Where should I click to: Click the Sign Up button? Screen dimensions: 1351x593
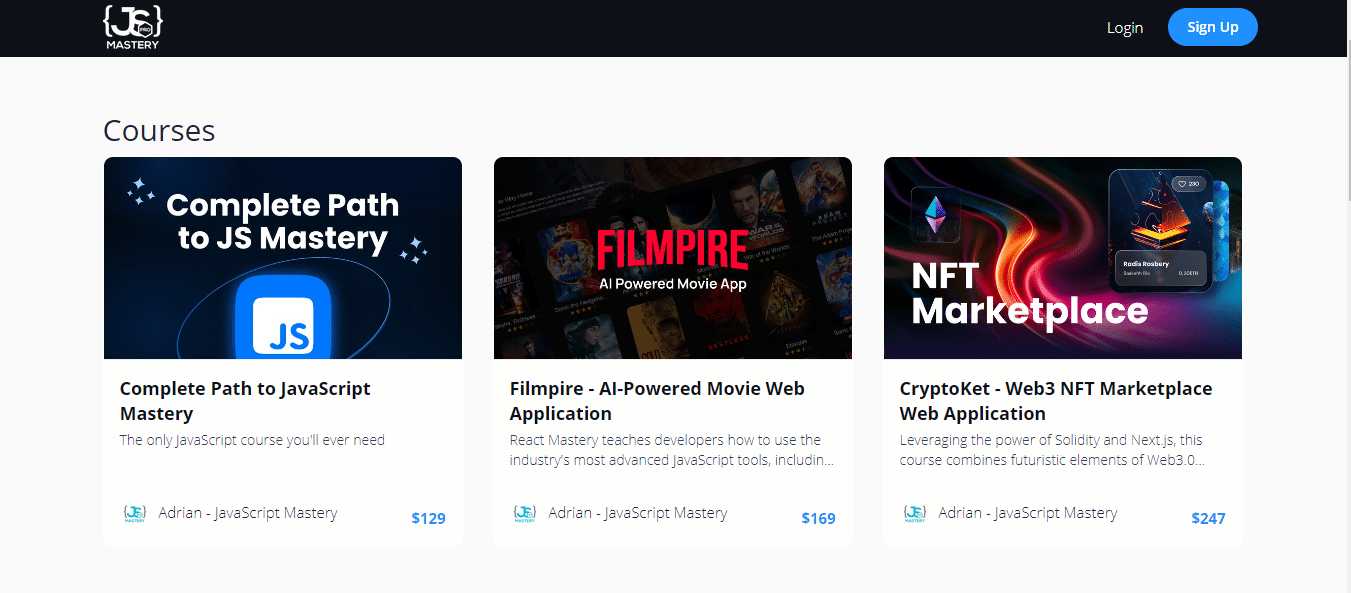coord(1213,27)
